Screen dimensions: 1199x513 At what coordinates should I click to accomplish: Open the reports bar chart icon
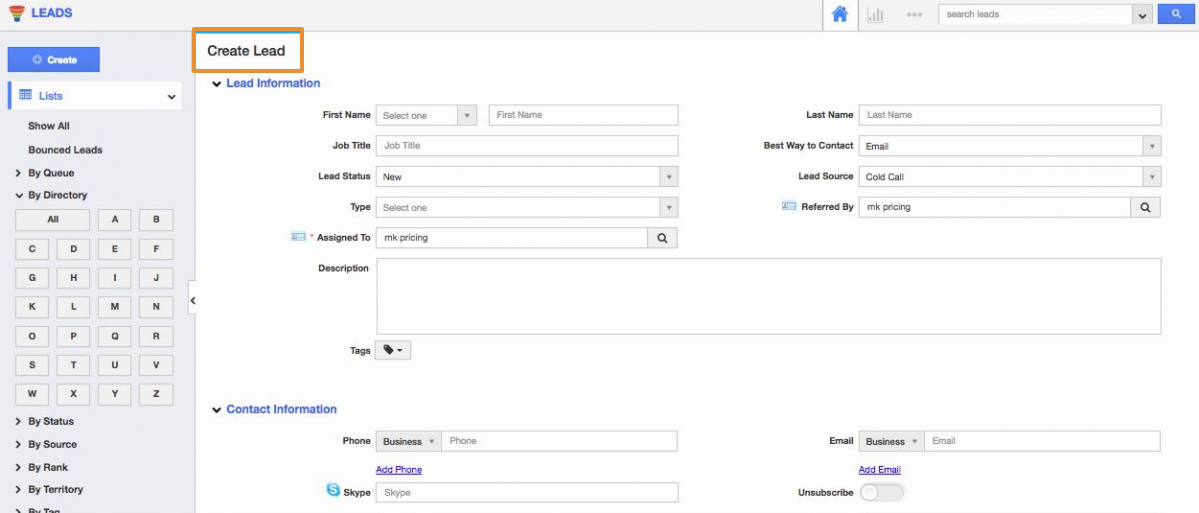pos(875,15)
